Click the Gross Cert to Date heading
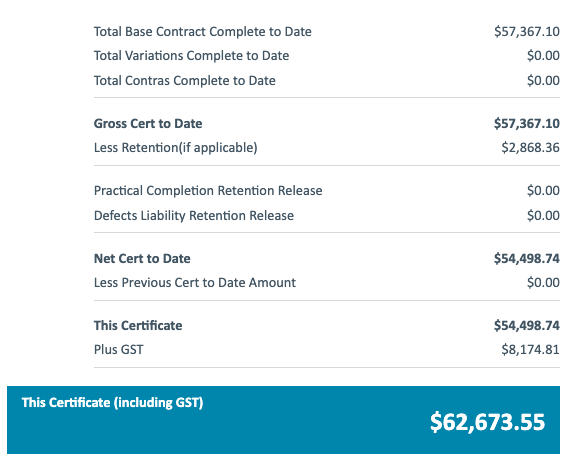Screen dimensions: 569x462 click(x=148, y=123)
